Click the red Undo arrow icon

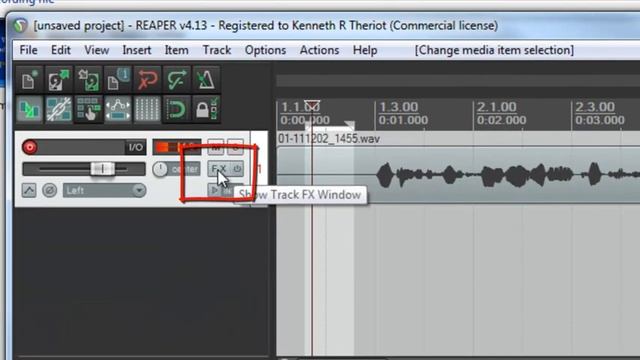pyautogui.click(x=147, y=80)
